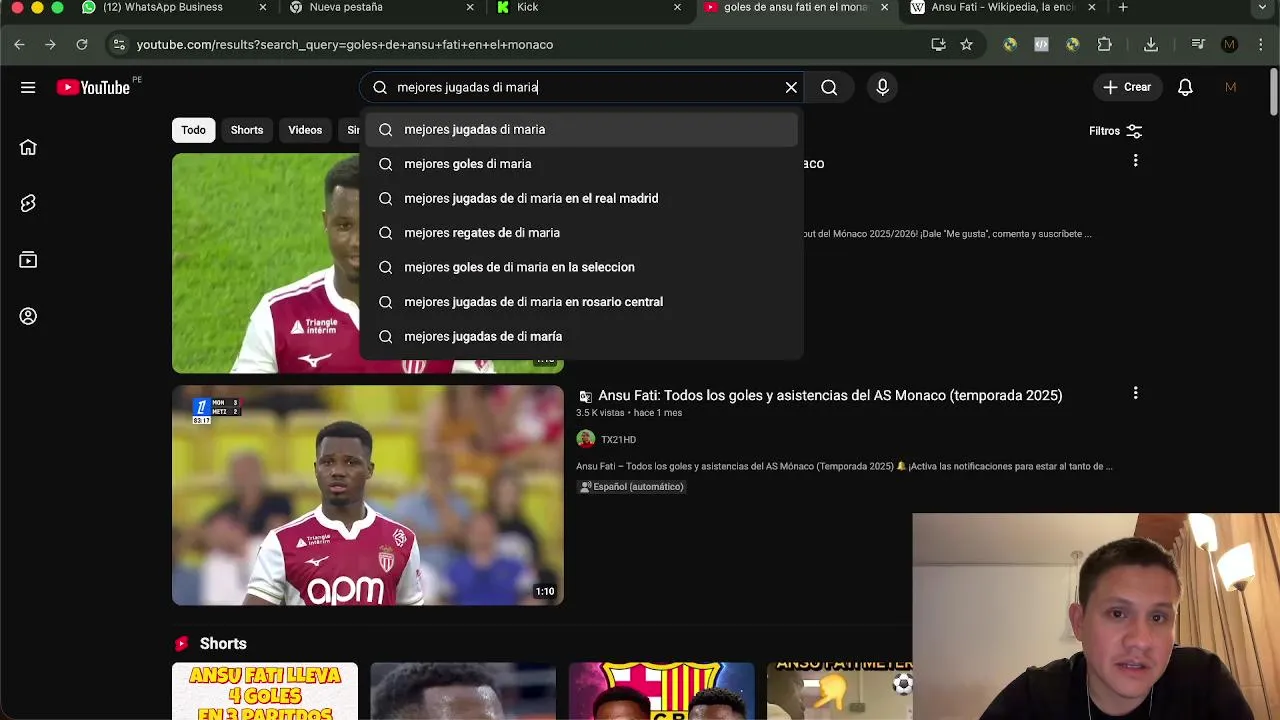Image resolution: width=1280 pixels, height=720 pixels.
Task: Choose suggestion about Di Maria en Rosario Central
Action: pos(582,302)
